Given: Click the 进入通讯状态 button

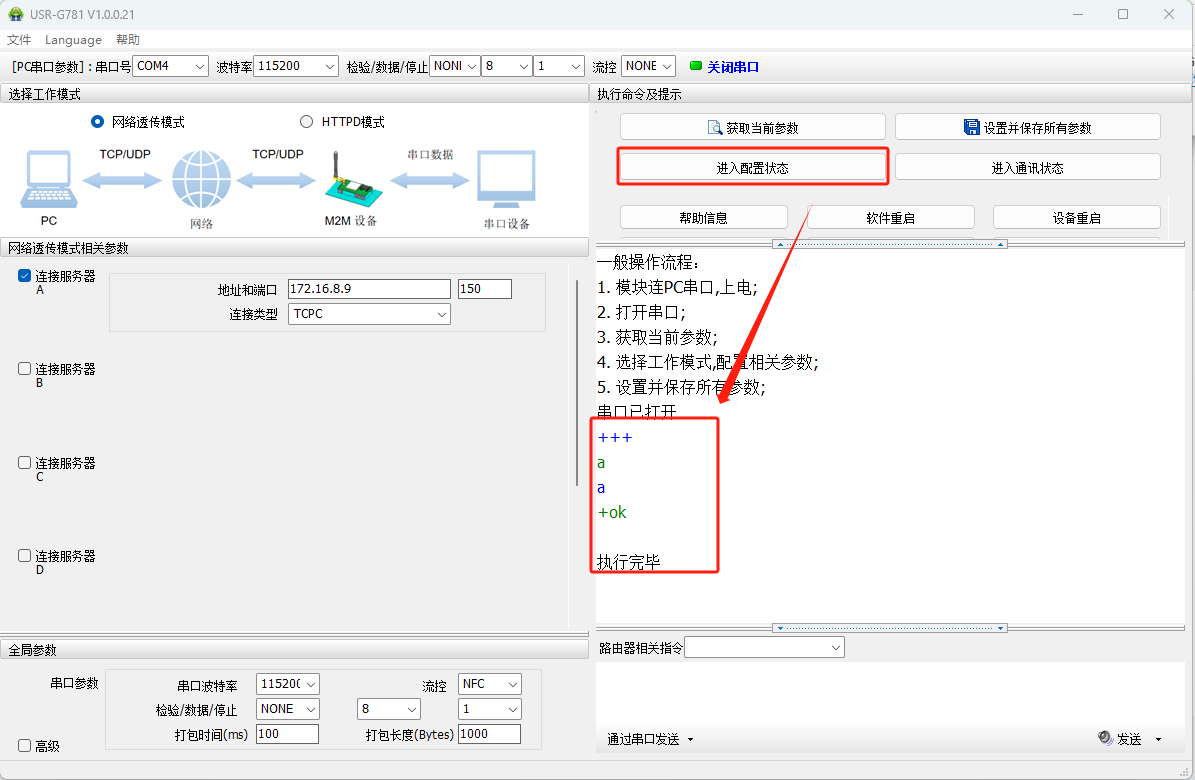Looking at the screenshot, I should [1027, 167].
